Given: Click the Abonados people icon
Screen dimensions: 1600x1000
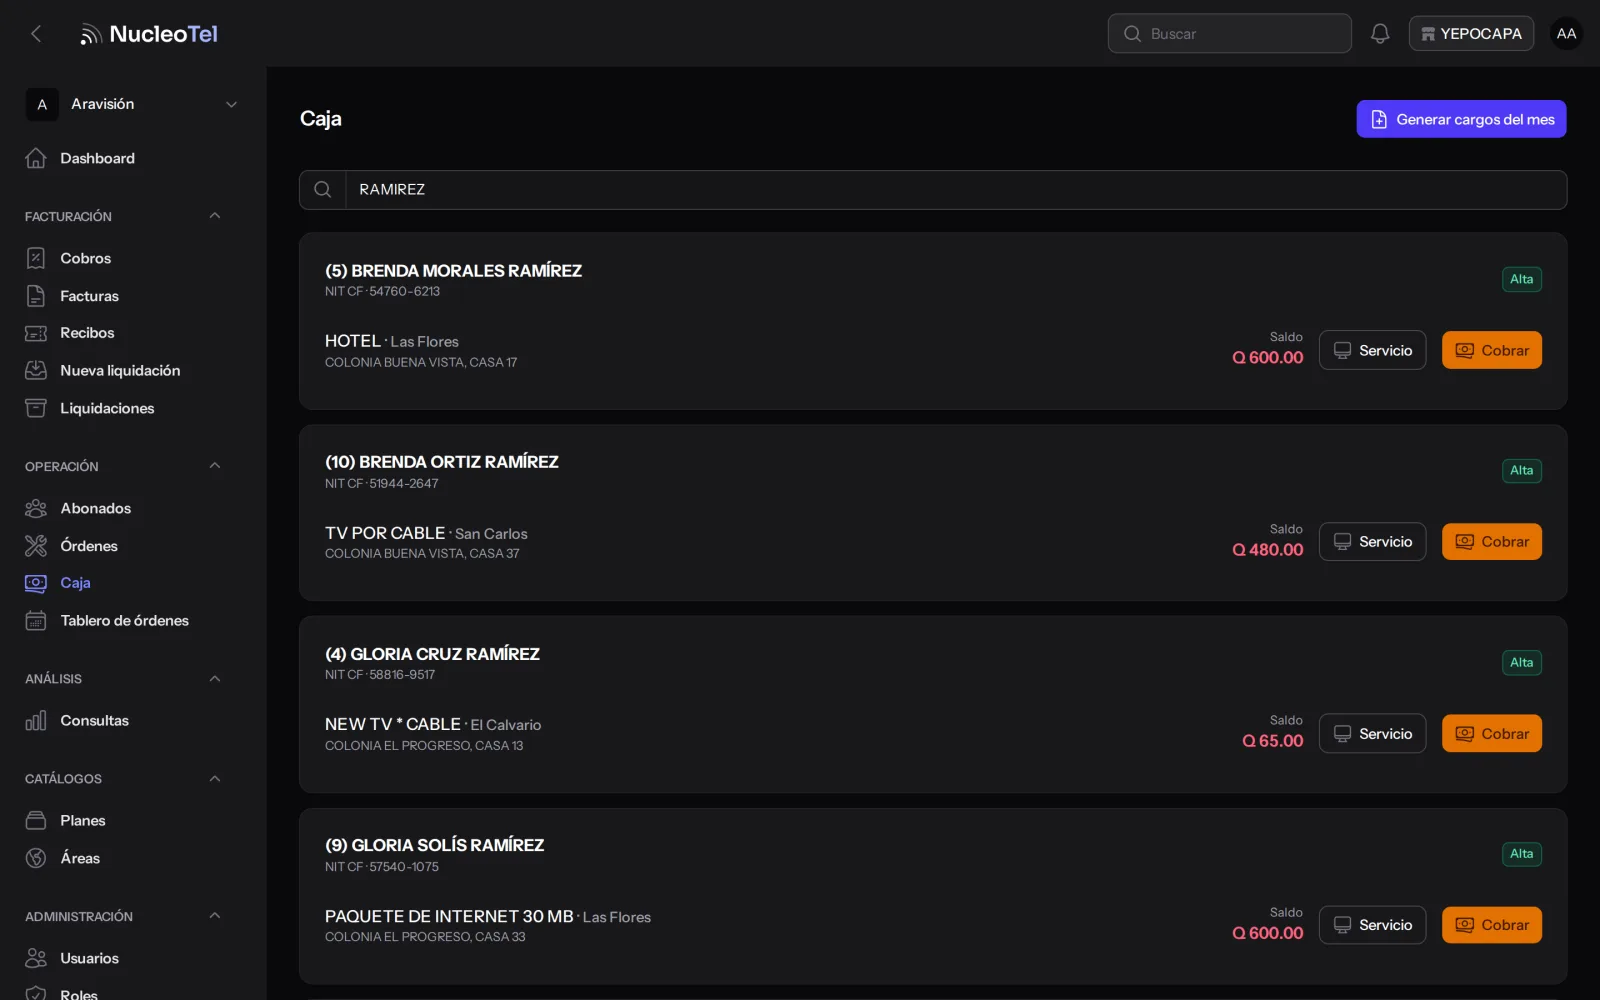Looking at the screenshot, I should click(x=36, y=508).
